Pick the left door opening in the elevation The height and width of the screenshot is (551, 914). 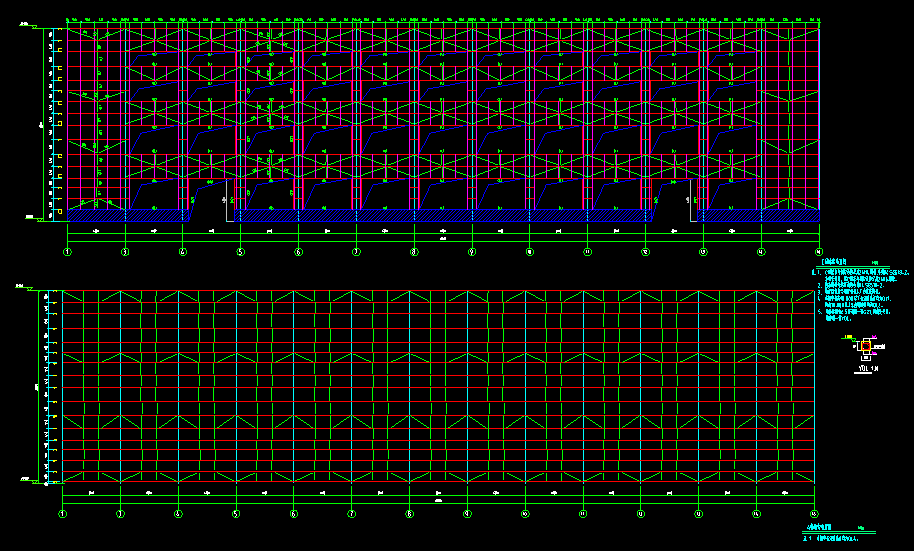(211, 201)
